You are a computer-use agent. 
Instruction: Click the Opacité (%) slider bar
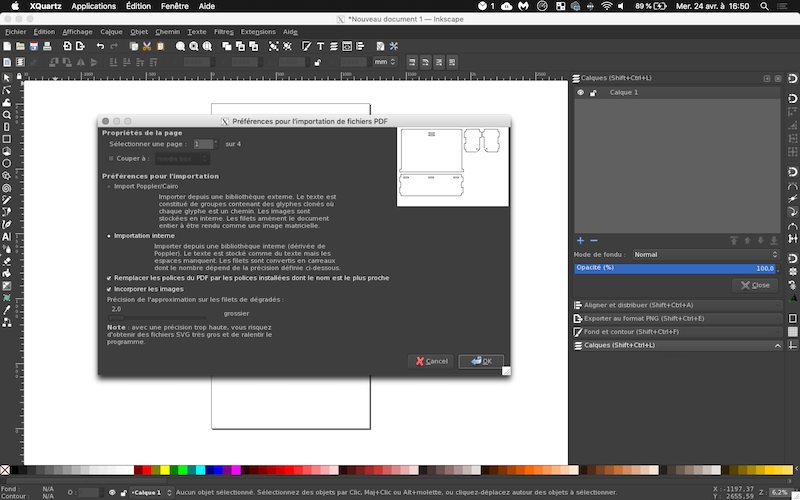[674, 268]
